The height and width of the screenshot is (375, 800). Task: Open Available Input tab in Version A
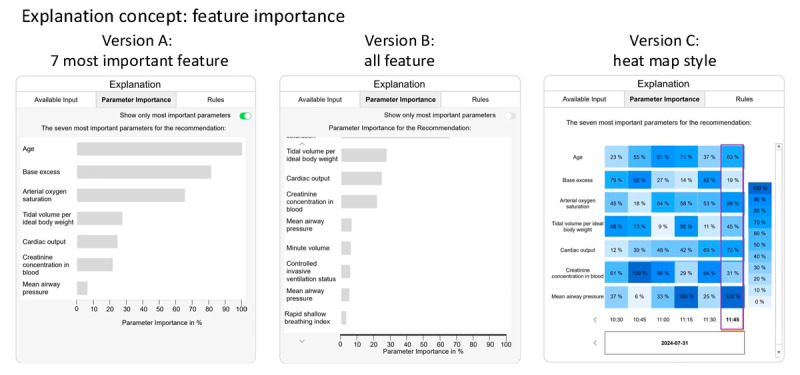[56, 99]
